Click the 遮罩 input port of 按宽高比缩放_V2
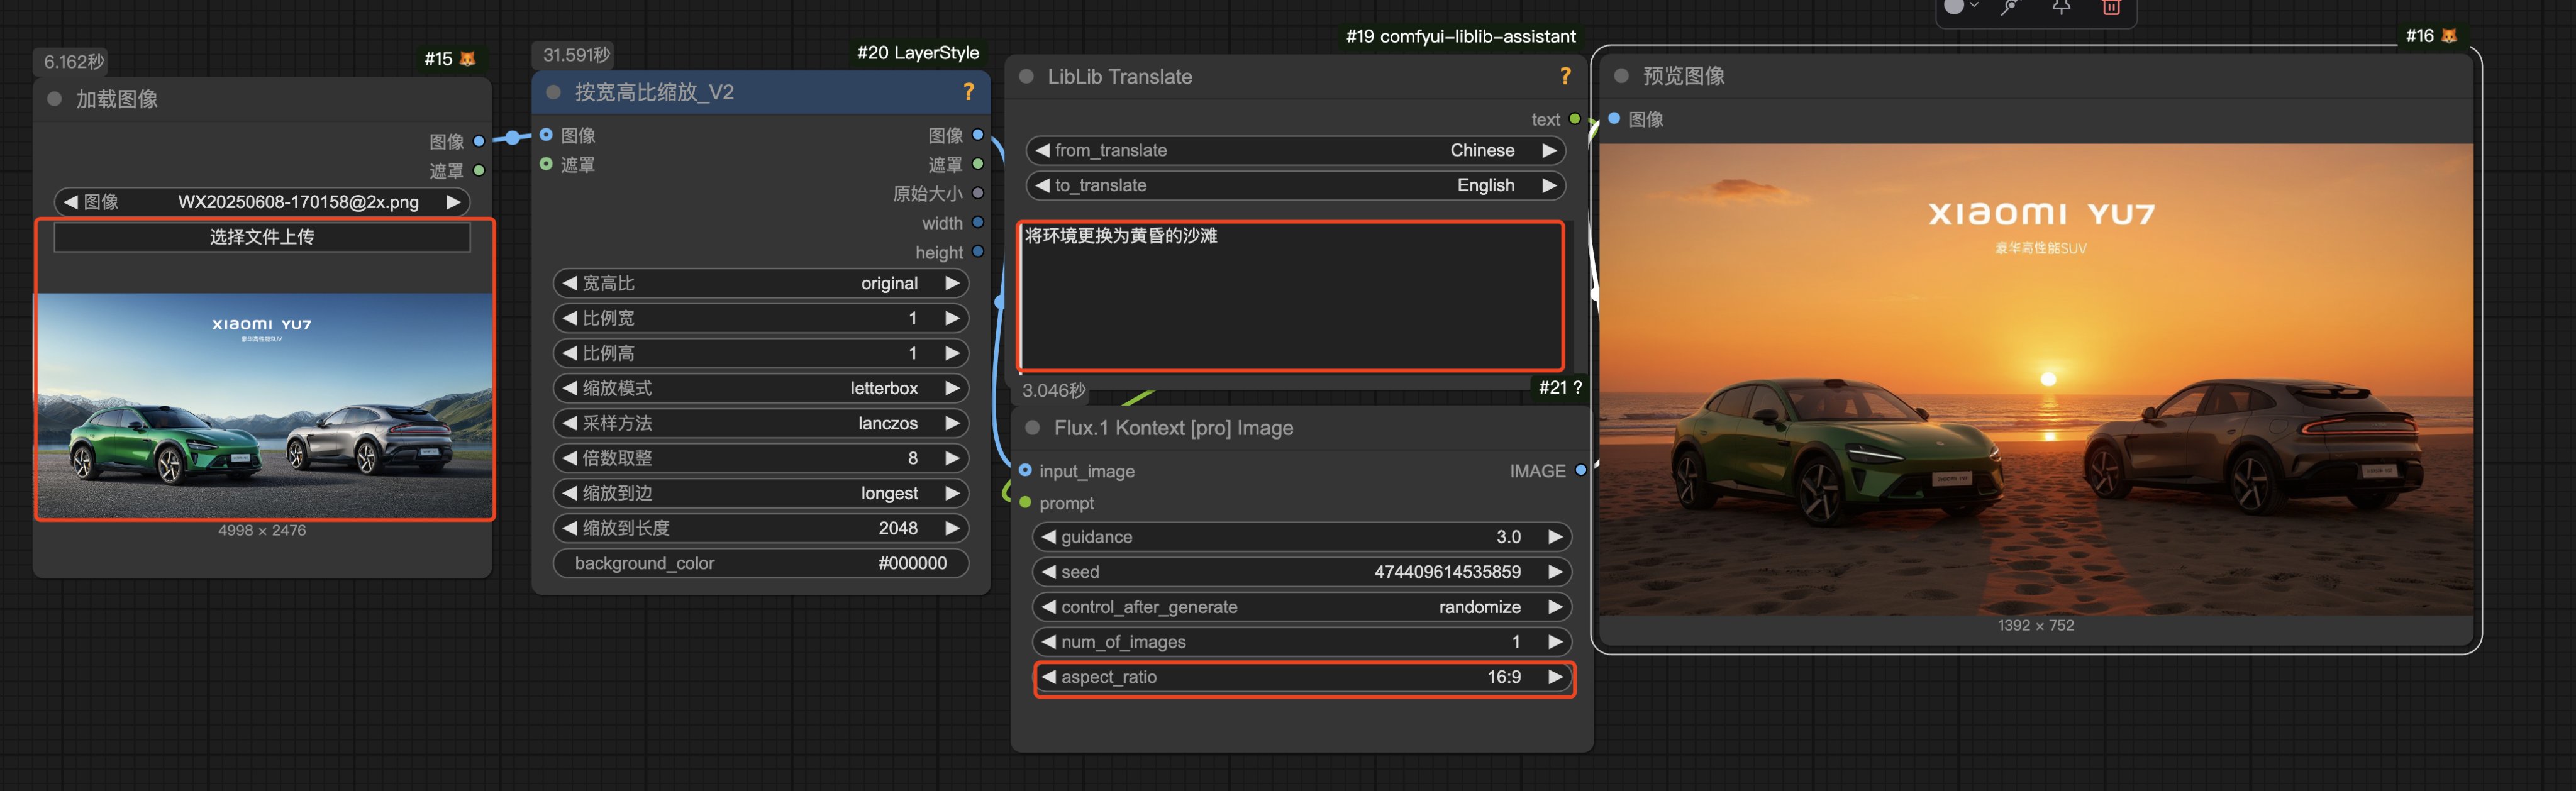Screen dimensions: 2576x791 coord(546,163)
